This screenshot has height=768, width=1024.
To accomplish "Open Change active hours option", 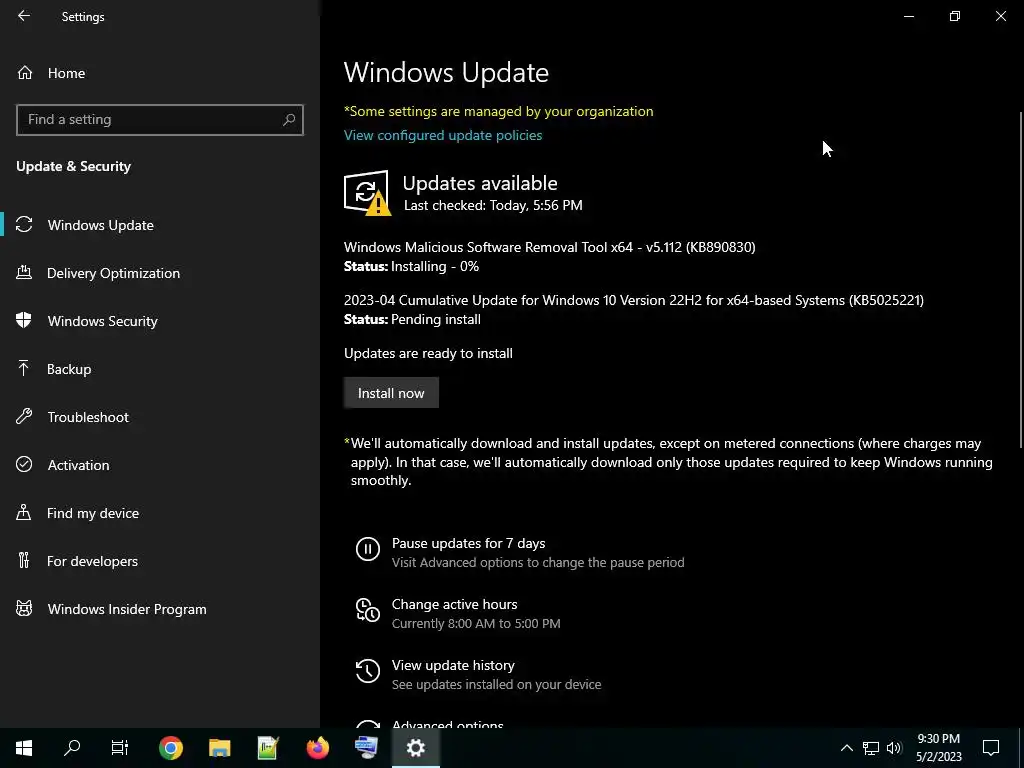I will click(x=455, y=604).
